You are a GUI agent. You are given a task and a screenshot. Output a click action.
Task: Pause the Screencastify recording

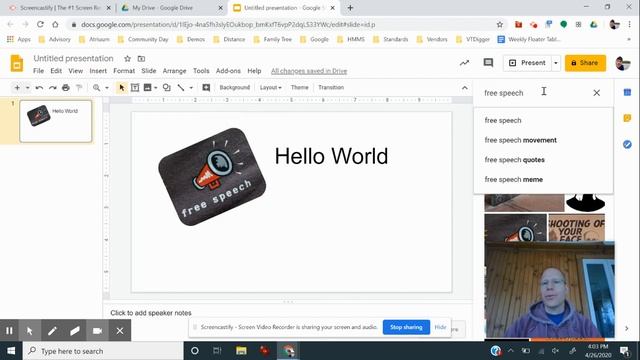click(9, 331)
